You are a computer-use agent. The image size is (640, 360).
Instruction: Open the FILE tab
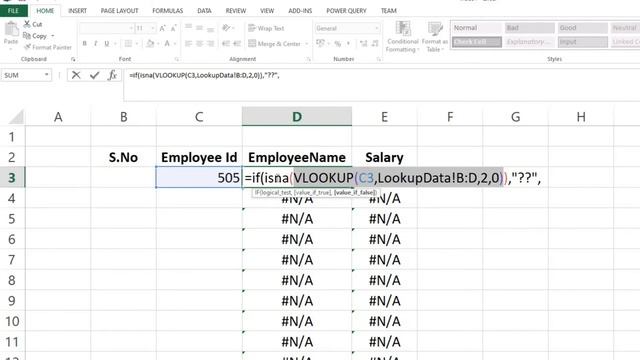[x=13, y=11]
